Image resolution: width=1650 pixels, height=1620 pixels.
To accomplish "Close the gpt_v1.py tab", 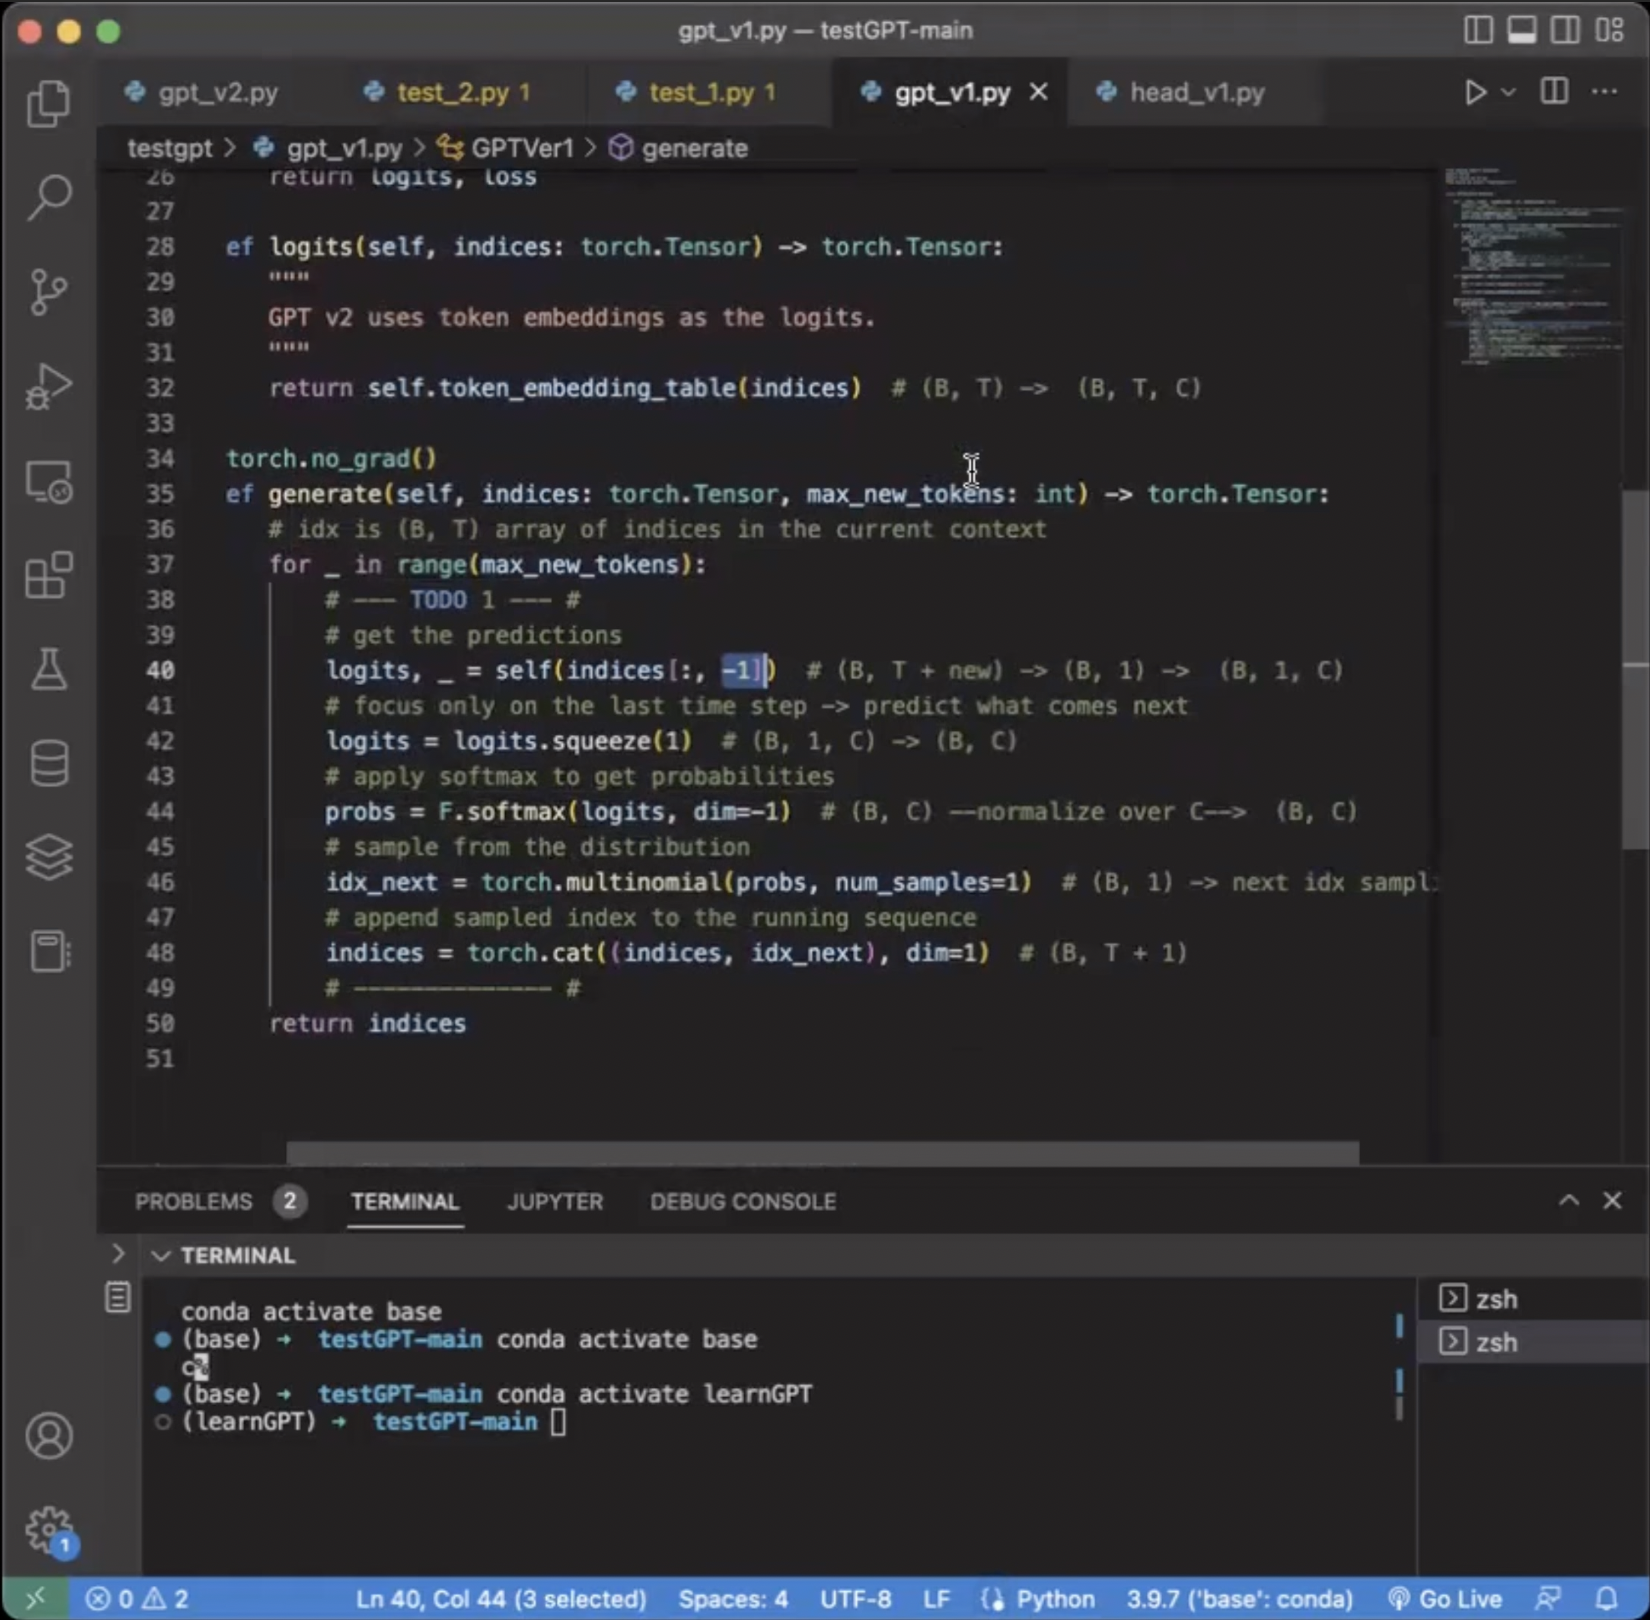I will click(1039, 92).
